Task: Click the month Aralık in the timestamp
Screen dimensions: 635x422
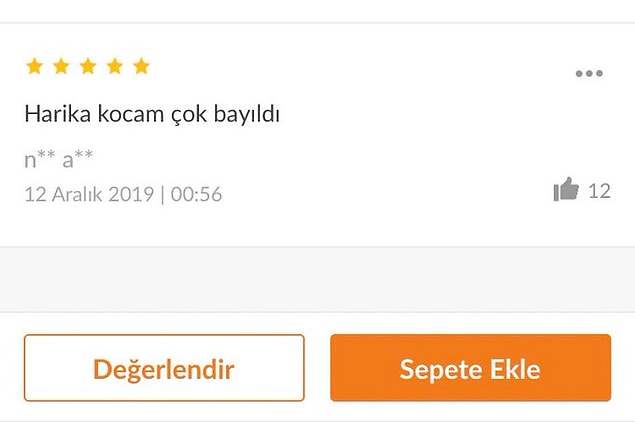Action: (77, 194)
